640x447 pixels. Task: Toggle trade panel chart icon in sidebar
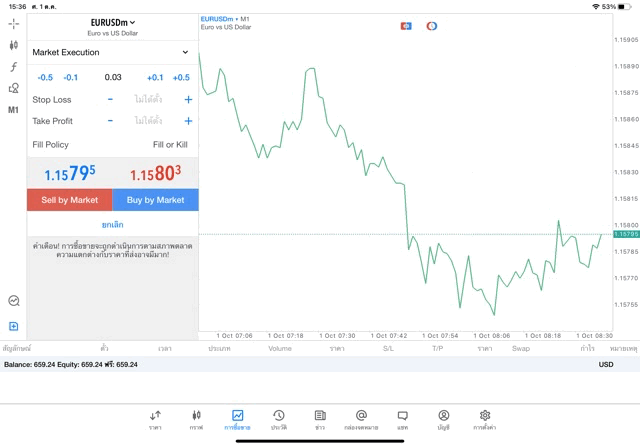(x=13, y=301)
